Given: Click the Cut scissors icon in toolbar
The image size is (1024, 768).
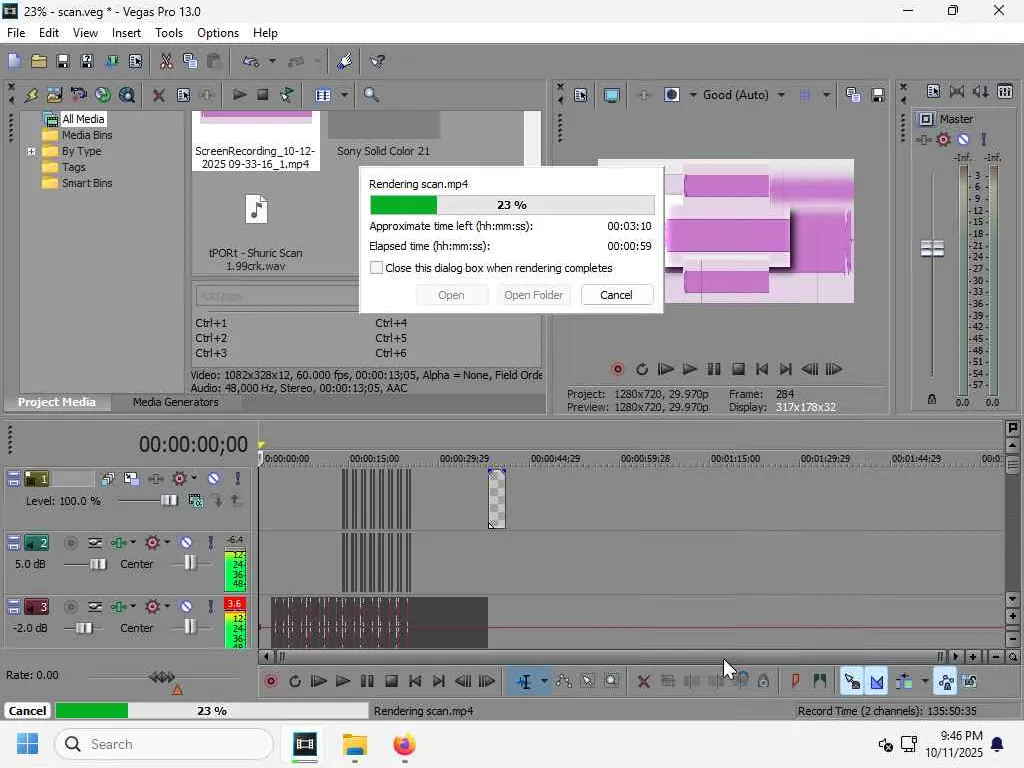Looking at the screenshot, I should [167, 61].
